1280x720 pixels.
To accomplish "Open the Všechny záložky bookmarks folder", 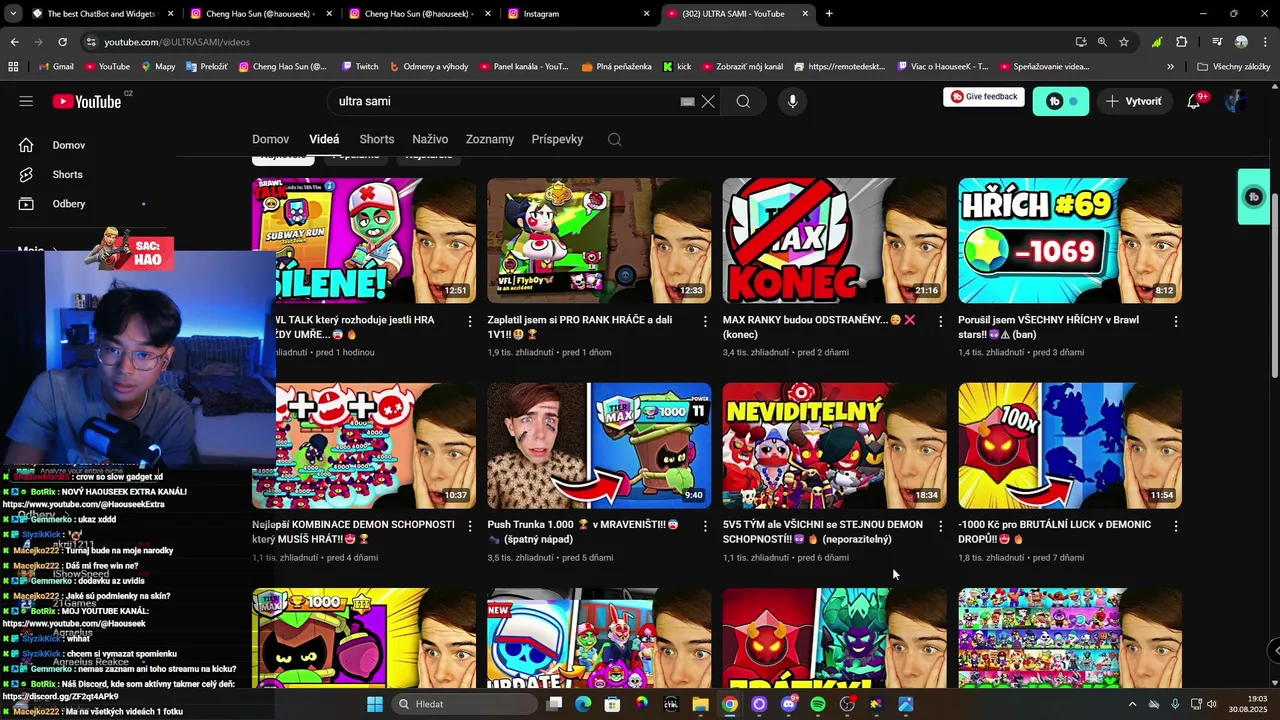I will 1233,67.
